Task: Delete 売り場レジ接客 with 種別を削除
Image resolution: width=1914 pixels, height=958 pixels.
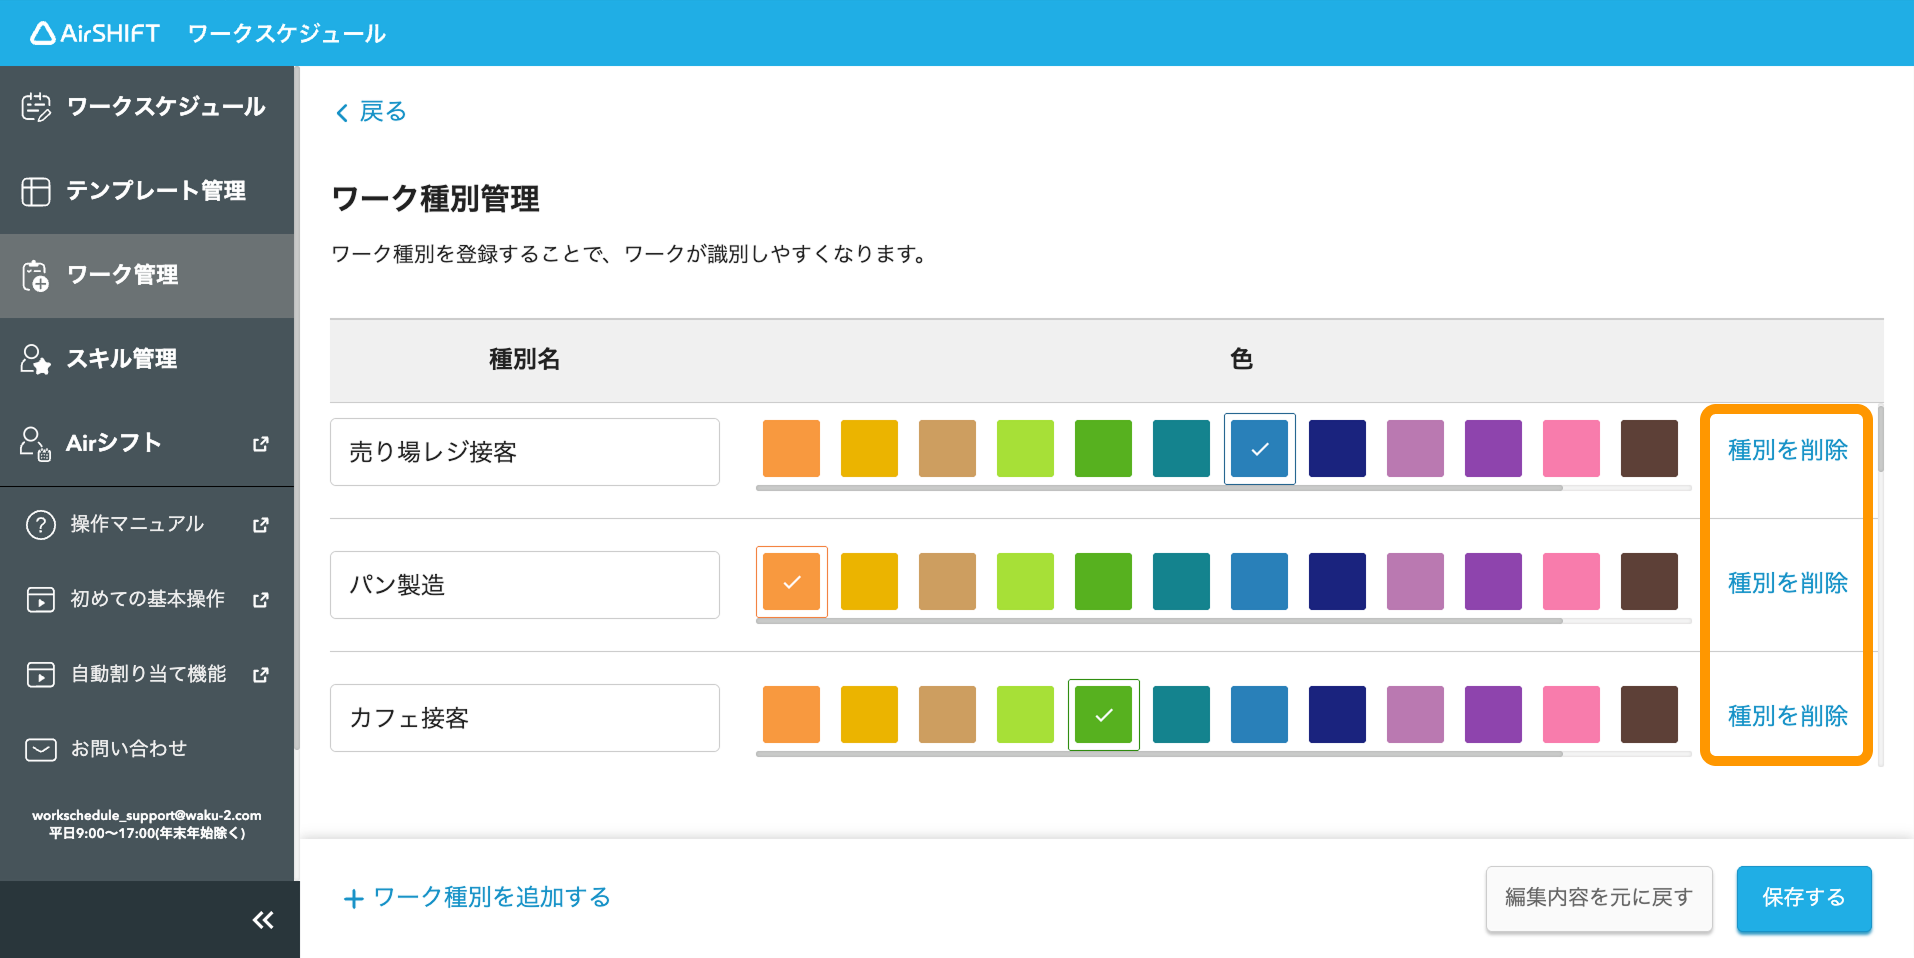Action: click(1787, 450)
